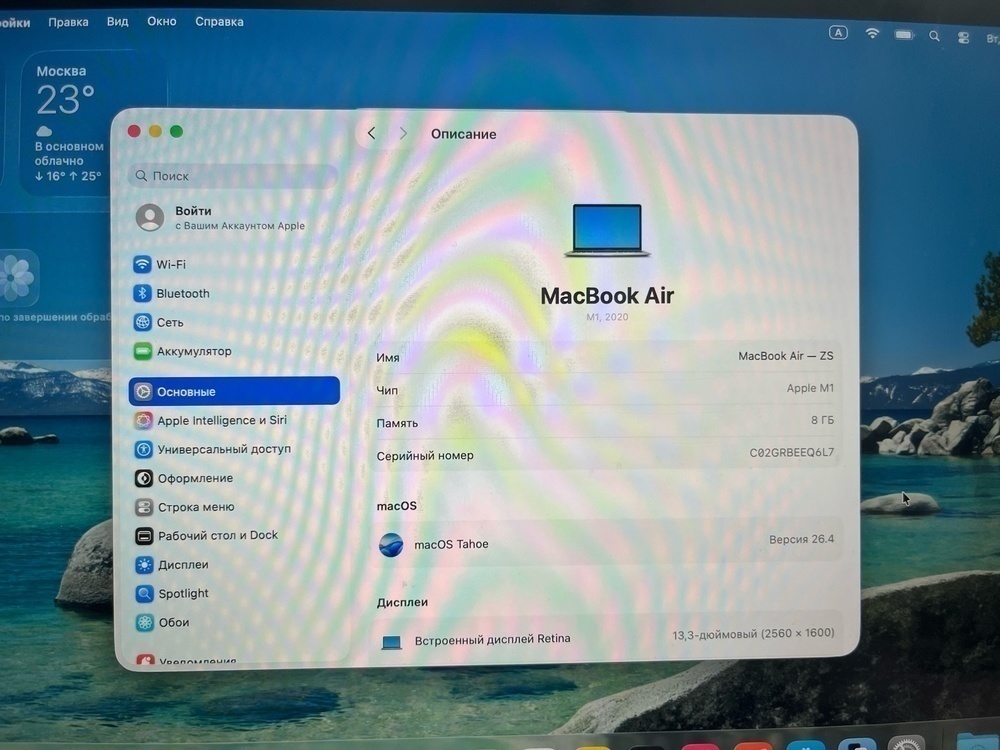The width and height of the screenshot is (1000, 750).
Task: Open the Правка menu
Action: coord(68,22)
